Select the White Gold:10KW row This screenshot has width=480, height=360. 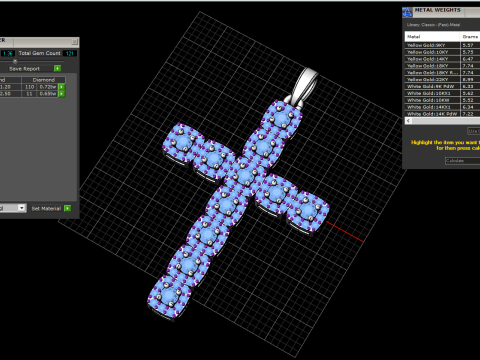442,100
